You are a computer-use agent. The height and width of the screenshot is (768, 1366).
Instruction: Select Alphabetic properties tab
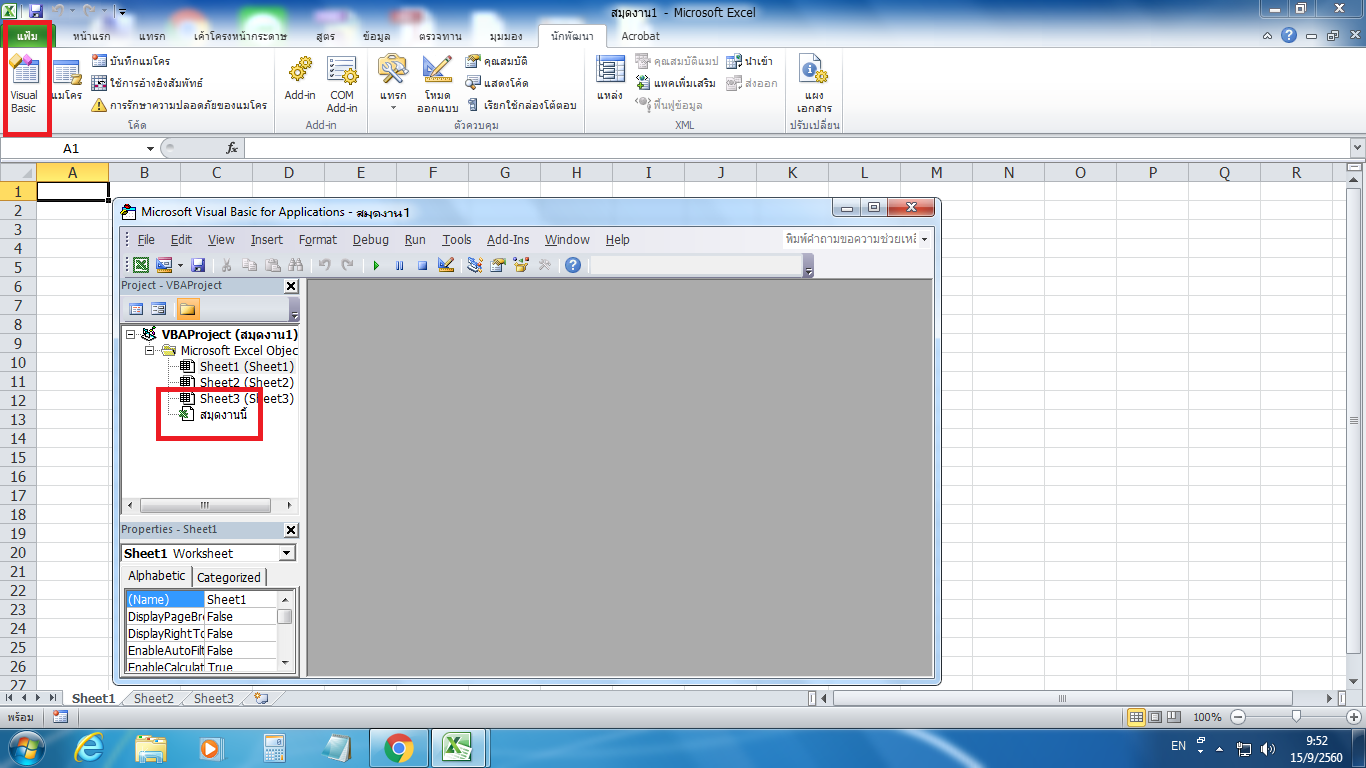(157, 576)
